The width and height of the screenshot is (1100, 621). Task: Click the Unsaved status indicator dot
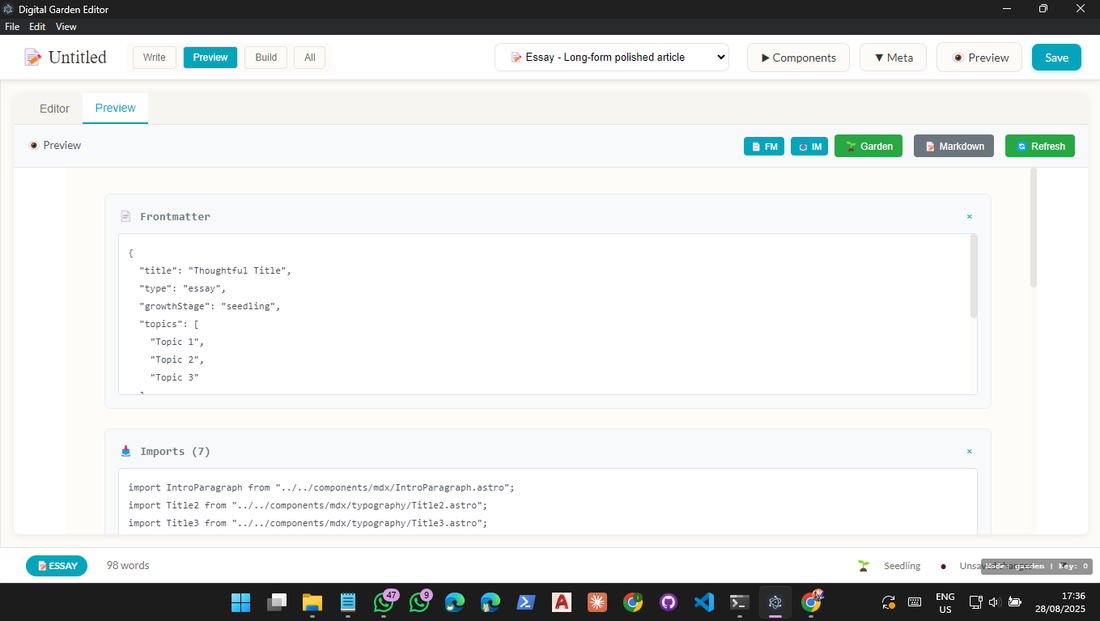tap(942, 565)
